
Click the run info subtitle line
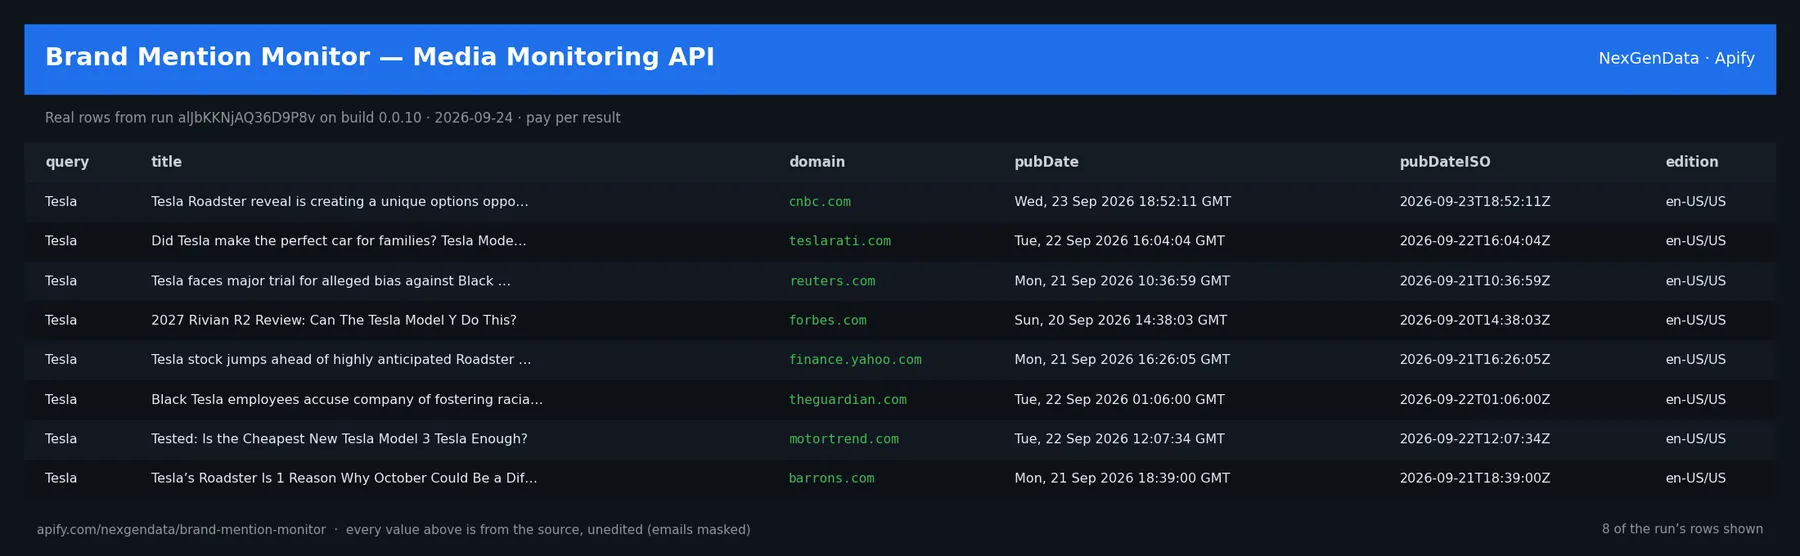pos(333,118)
